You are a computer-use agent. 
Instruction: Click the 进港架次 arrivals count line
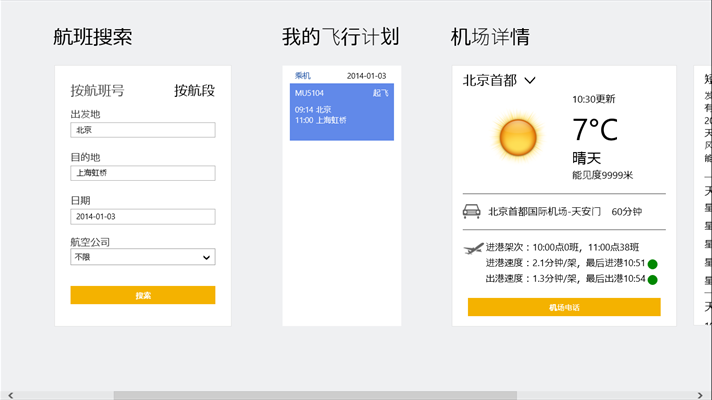562,247
